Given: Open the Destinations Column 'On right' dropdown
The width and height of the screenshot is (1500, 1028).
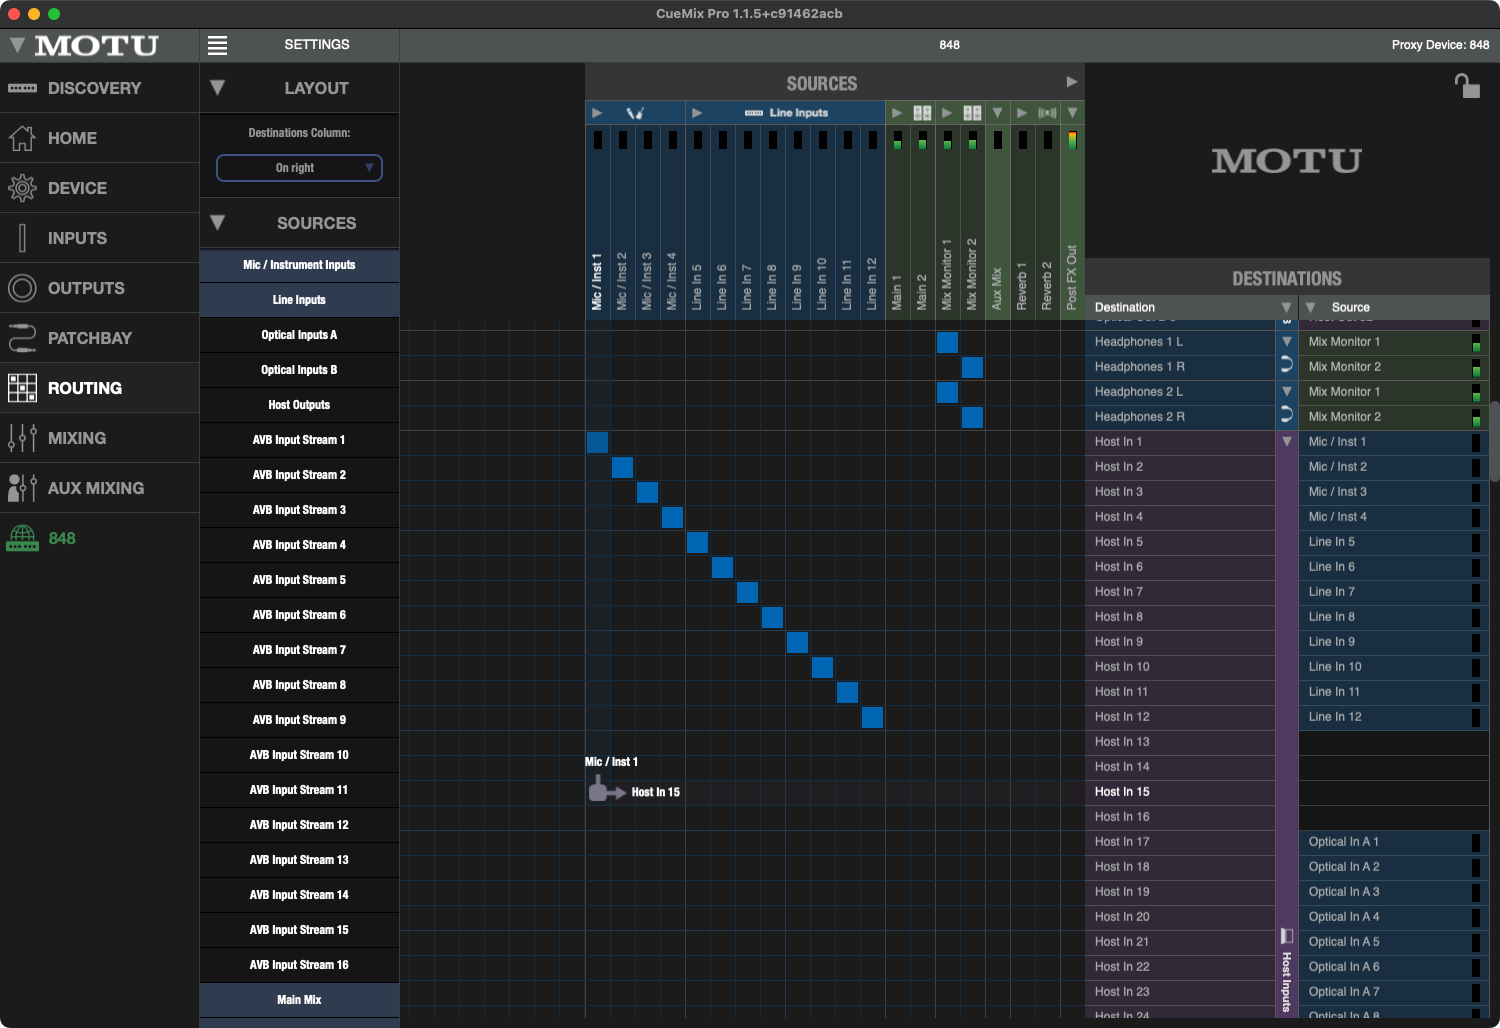Looking at the screenshot, I should pos(299,168).
